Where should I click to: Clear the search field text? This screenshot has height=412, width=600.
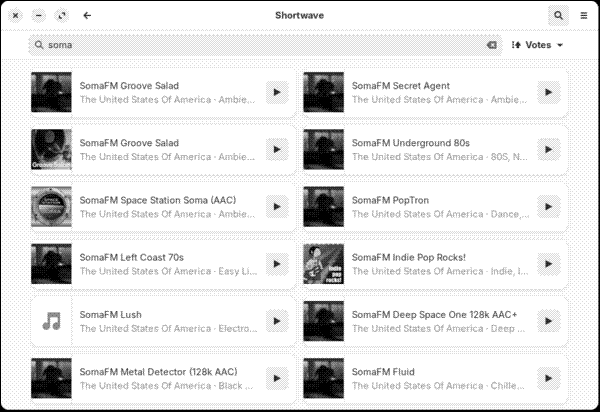492,45
